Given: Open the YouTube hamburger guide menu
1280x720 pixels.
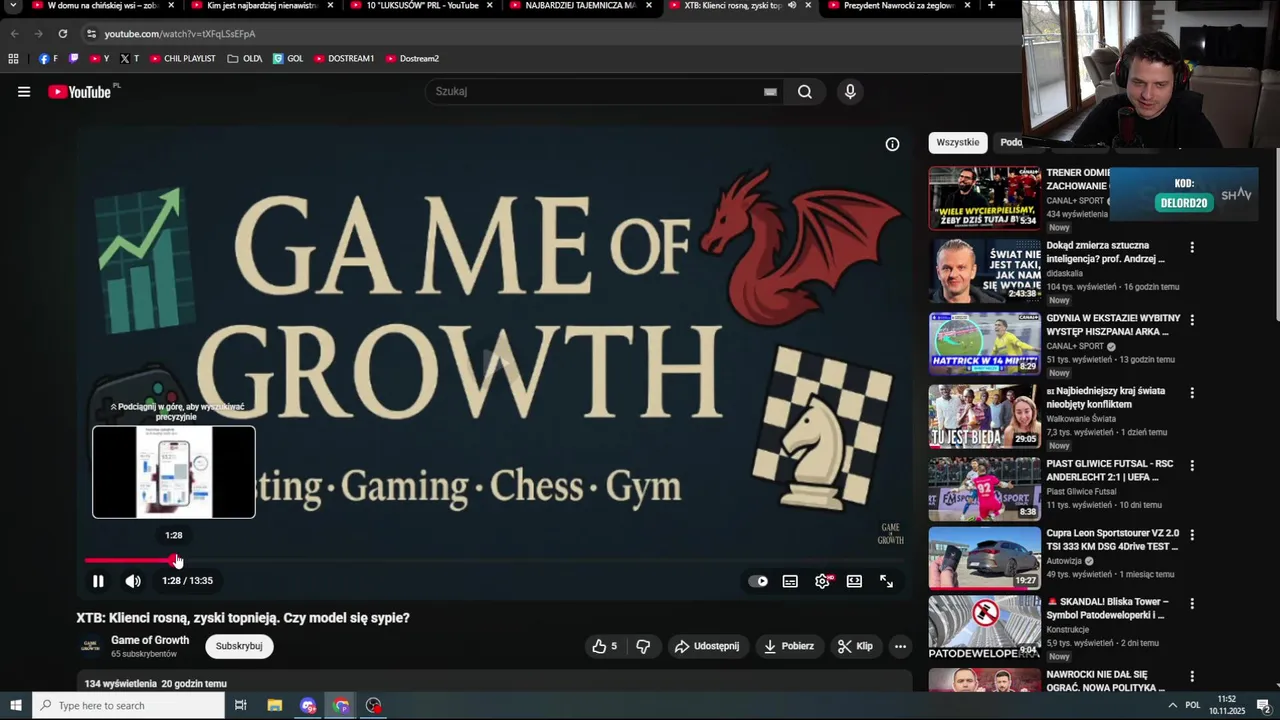Looking at the screenshot, I should (24, 92).
